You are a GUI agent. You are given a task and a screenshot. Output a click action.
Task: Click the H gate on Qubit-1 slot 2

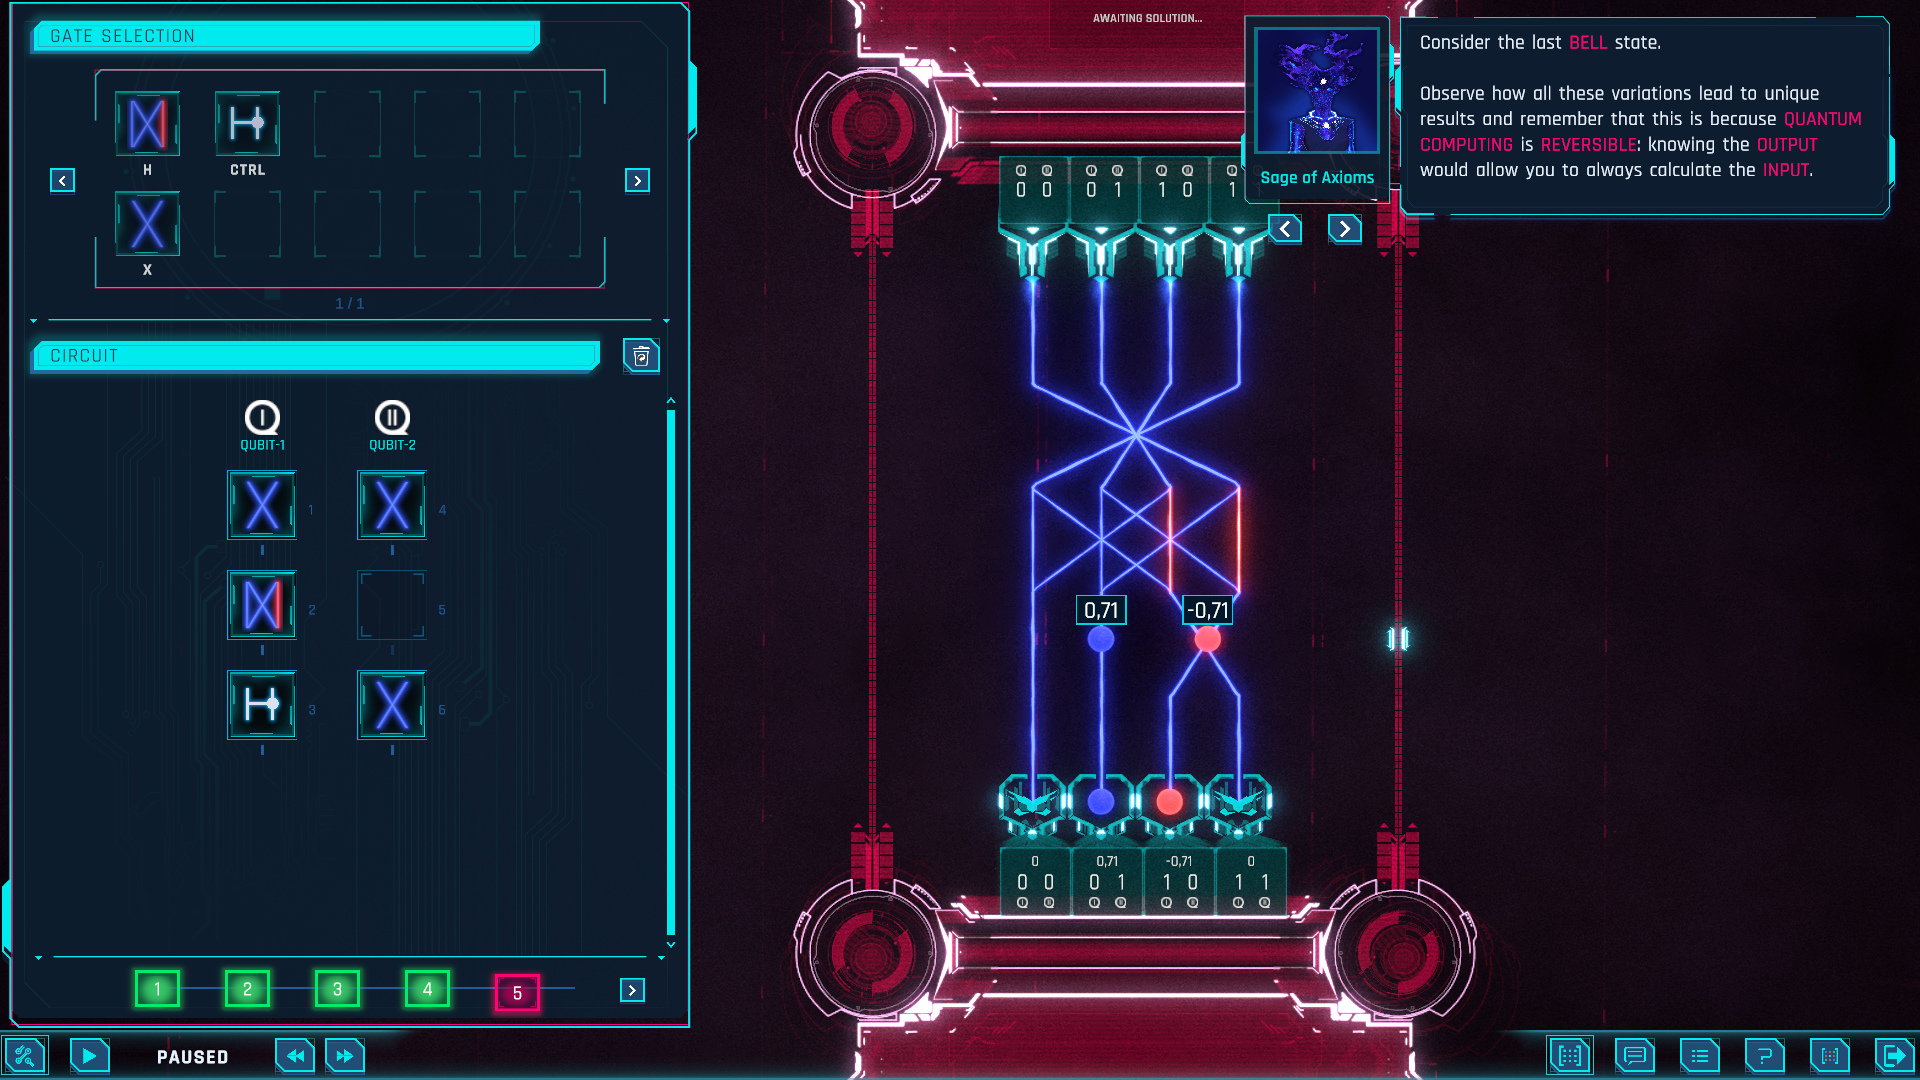(262, 605)
